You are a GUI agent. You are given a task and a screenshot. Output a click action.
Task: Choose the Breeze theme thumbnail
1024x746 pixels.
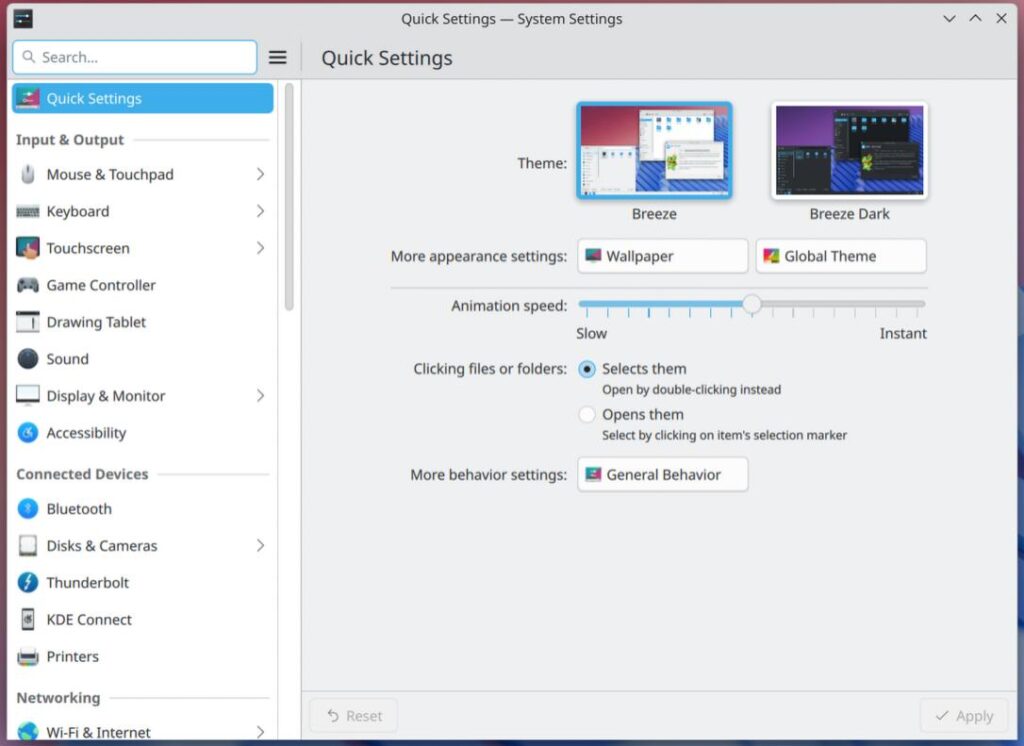coord(654,150)
